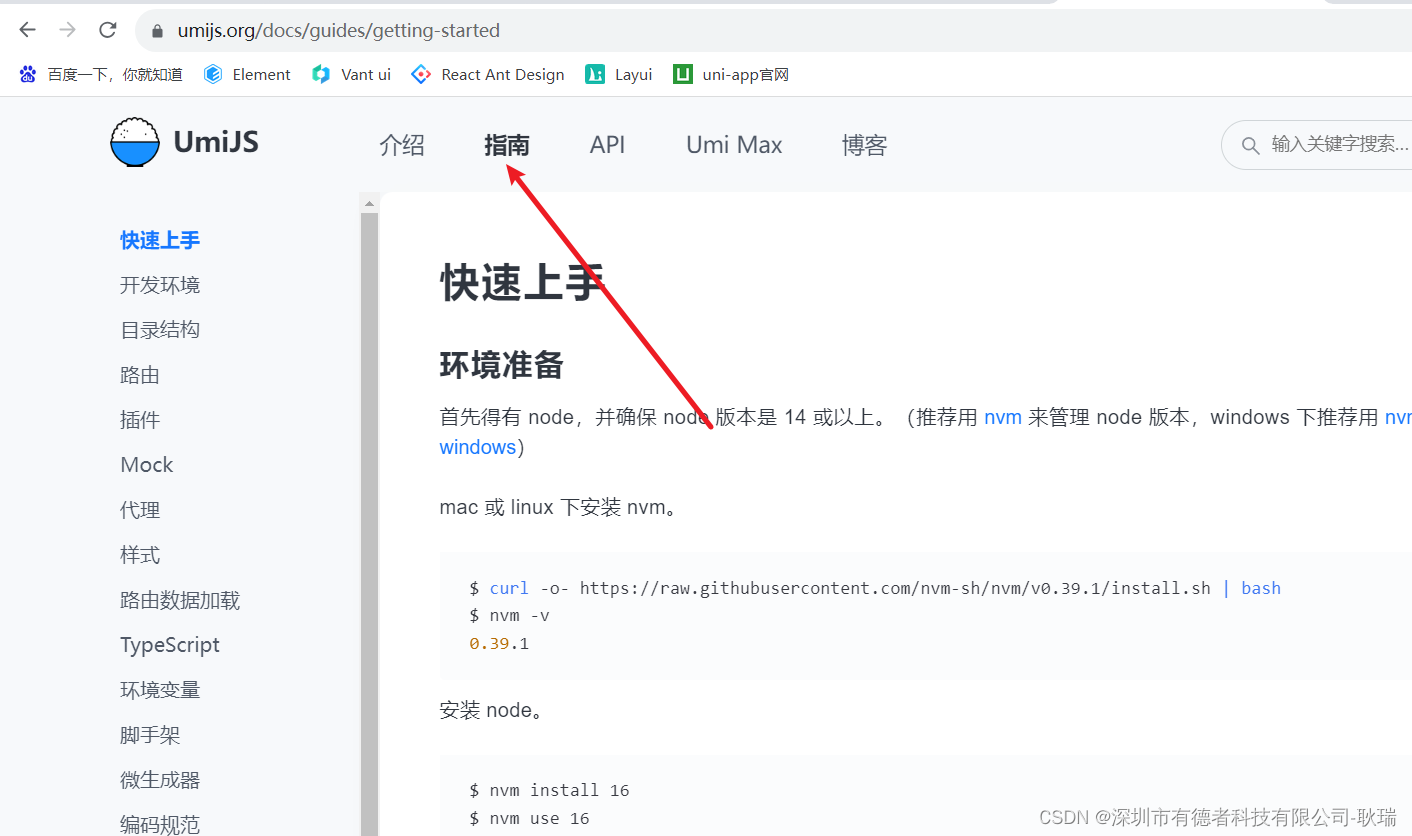Click the padlock site info icon
The image size is (1412, 836).
(x=157, y=31)
